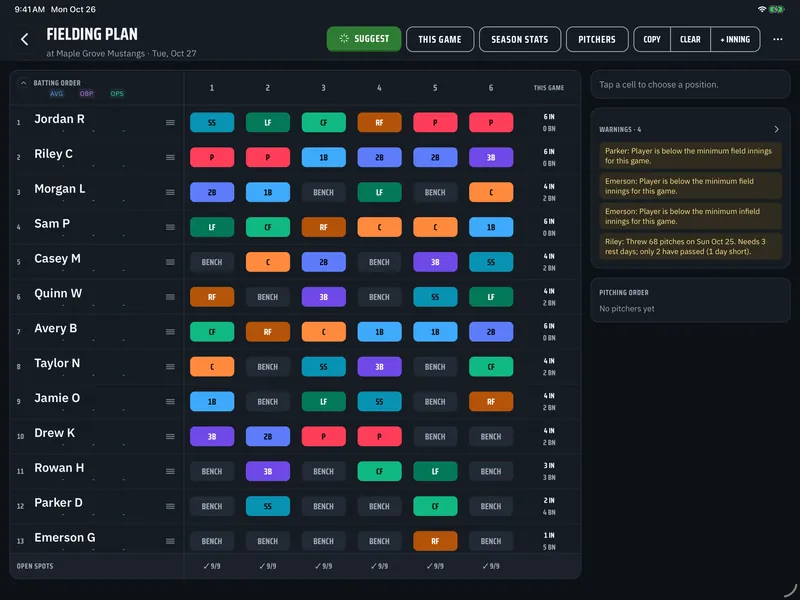This screenshot has height=600, width=800.
Task: Check the battery status icon
Action: (777, 9)
